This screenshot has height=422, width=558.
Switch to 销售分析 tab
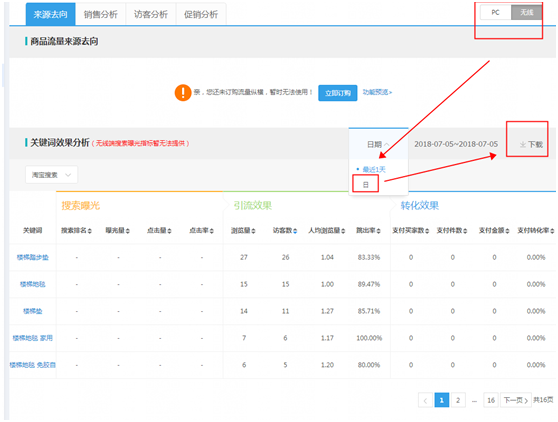point(101,14)
